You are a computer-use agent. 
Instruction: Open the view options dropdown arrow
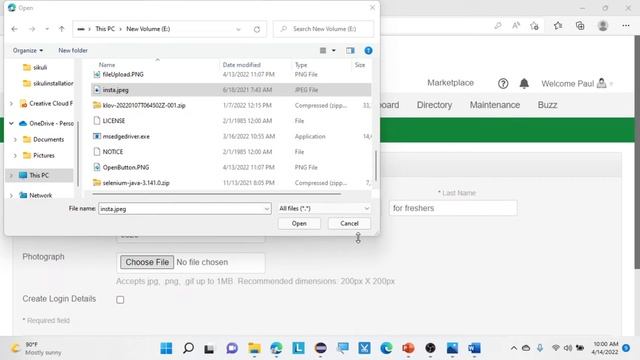tap(333, 50)
